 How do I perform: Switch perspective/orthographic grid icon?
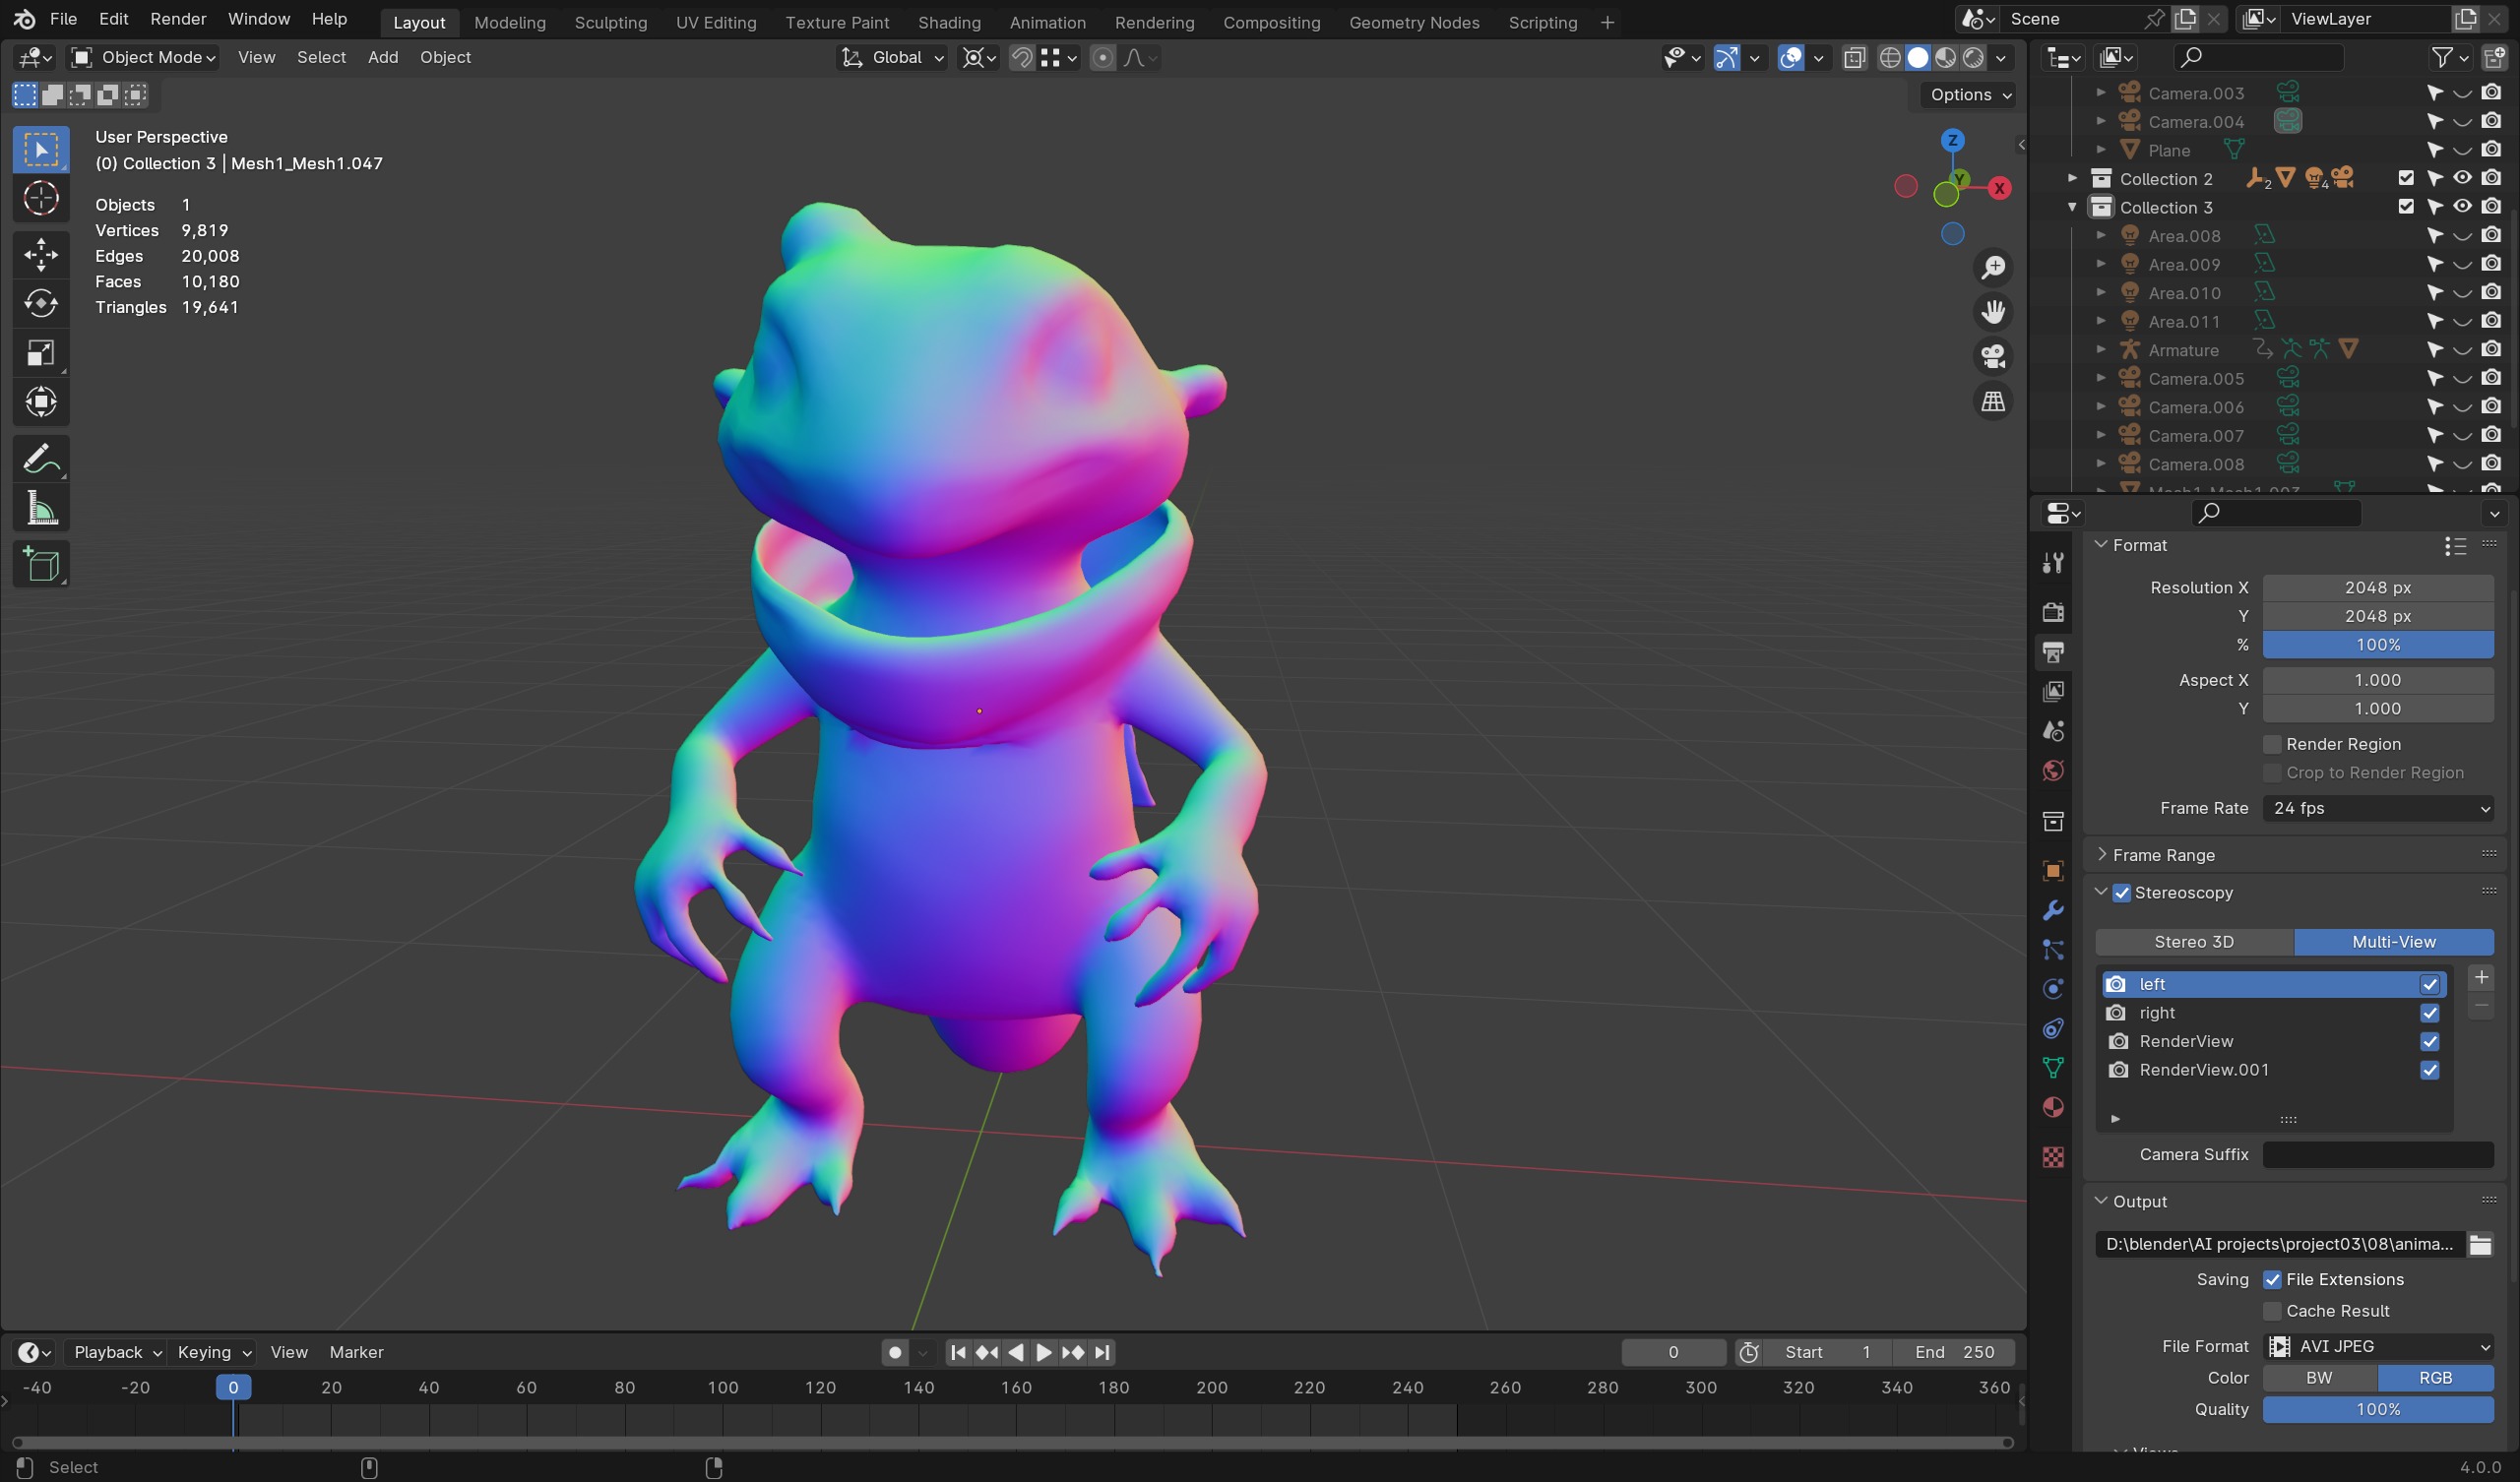[1993, 402]
